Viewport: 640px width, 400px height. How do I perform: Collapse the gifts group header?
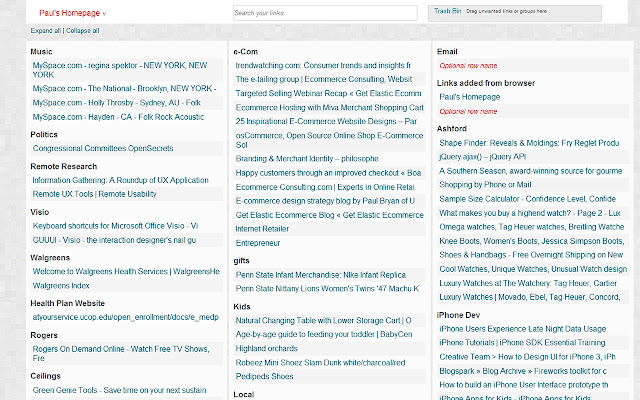coord(241,261)
